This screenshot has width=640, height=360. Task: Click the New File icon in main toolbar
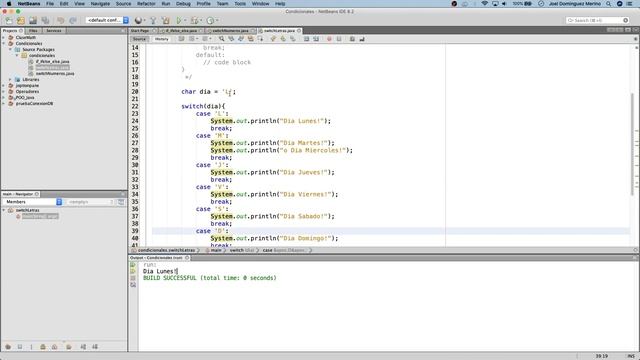pos(9,20)
